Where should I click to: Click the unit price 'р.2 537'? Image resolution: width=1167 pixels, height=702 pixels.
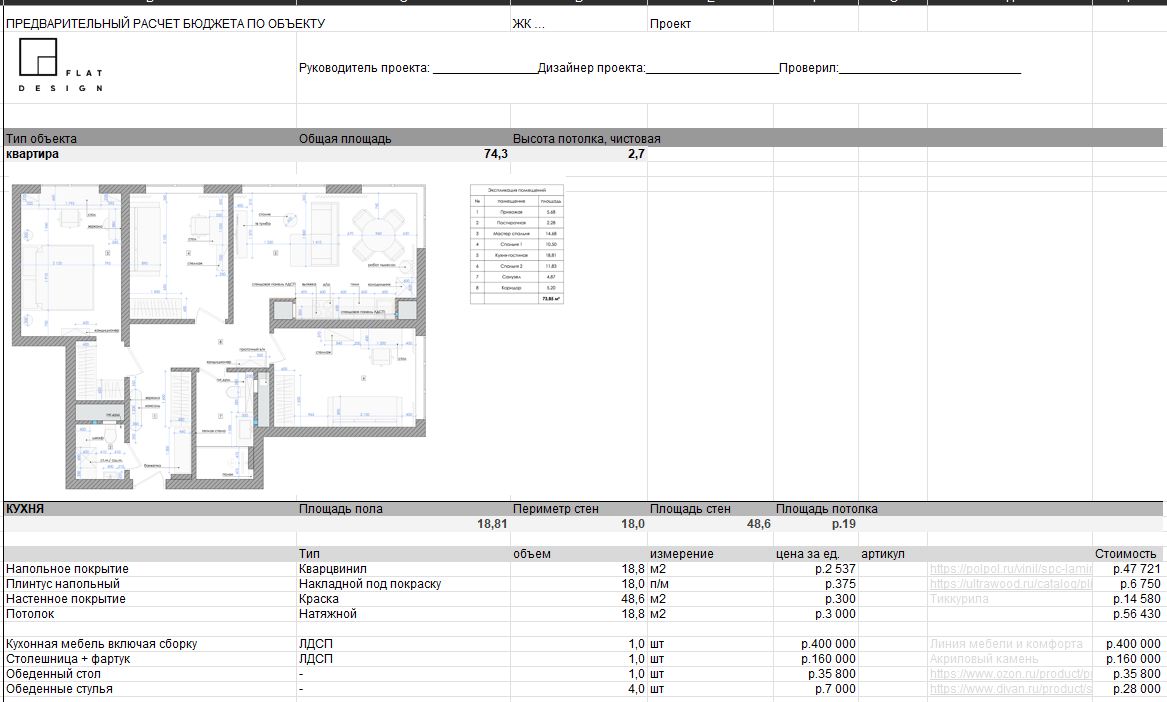click(x=835, y=569)
